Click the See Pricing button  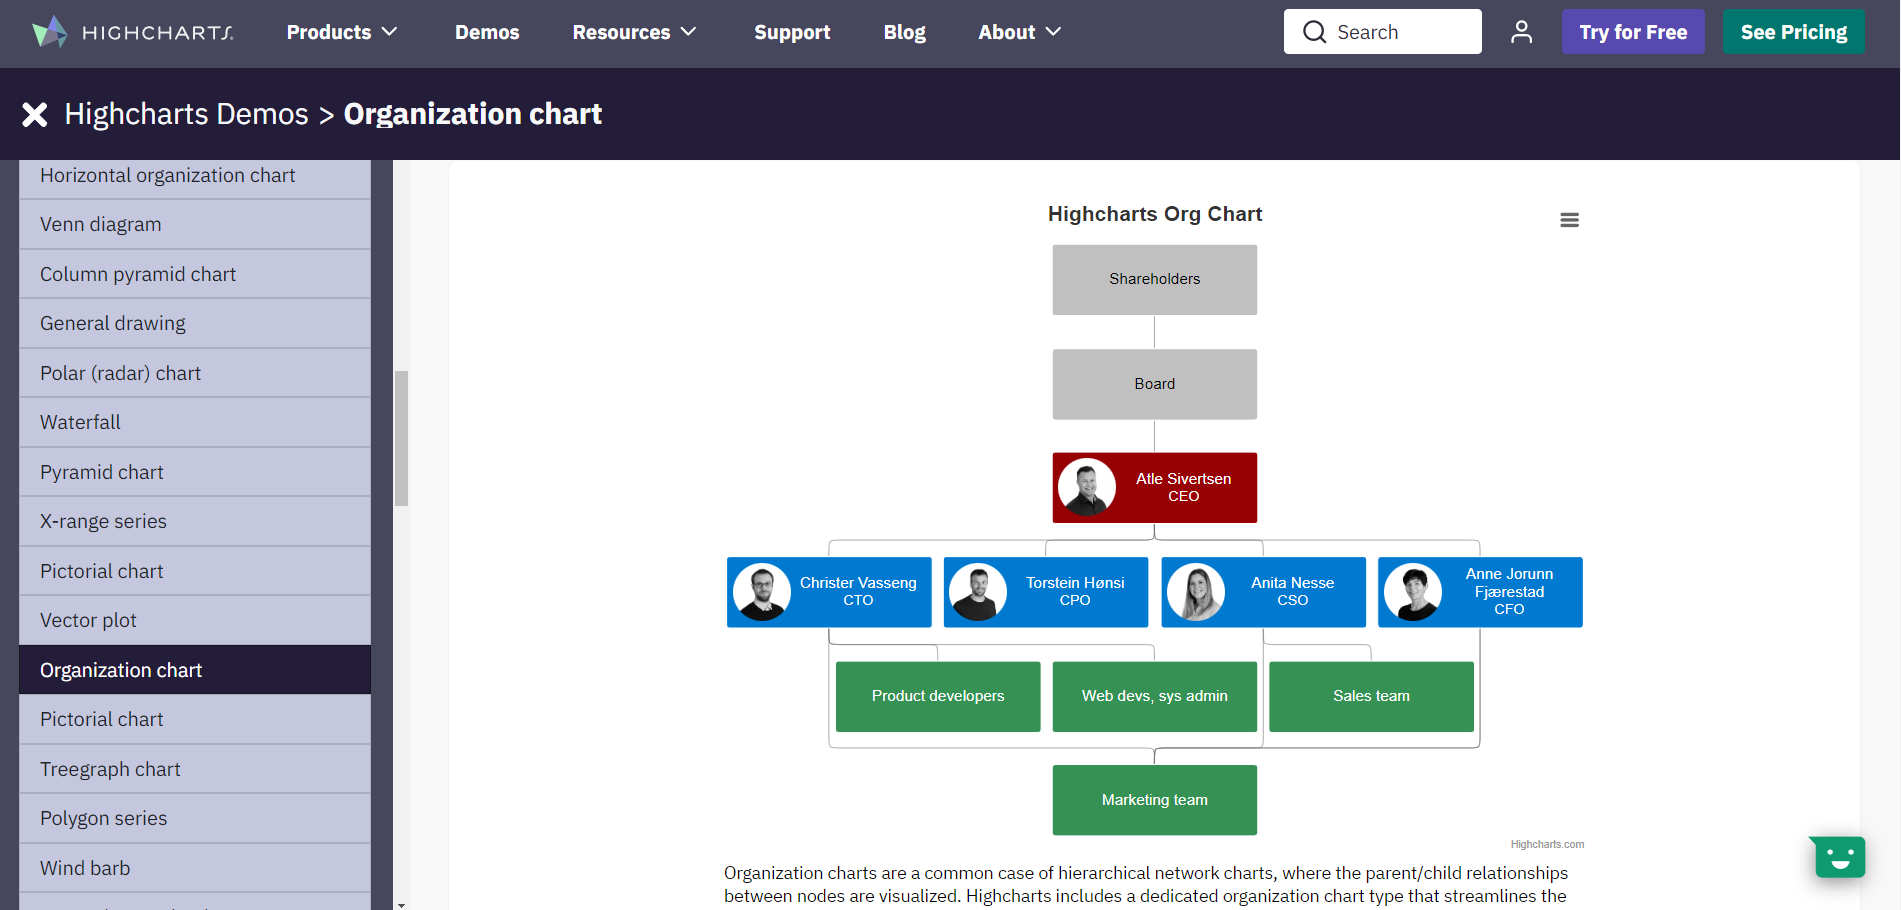[x=1793, y=32]
